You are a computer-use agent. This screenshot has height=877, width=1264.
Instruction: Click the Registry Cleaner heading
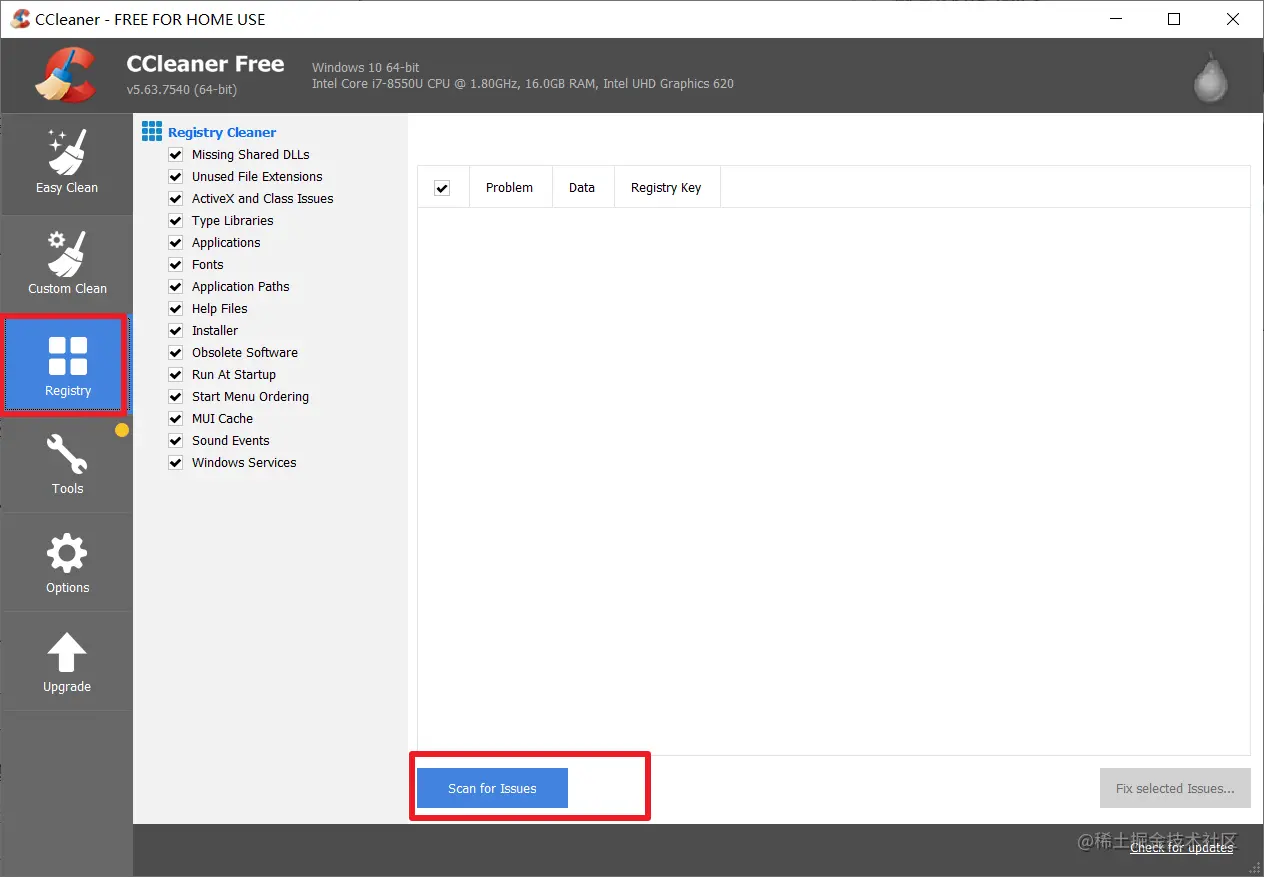(x=222, y=132)
